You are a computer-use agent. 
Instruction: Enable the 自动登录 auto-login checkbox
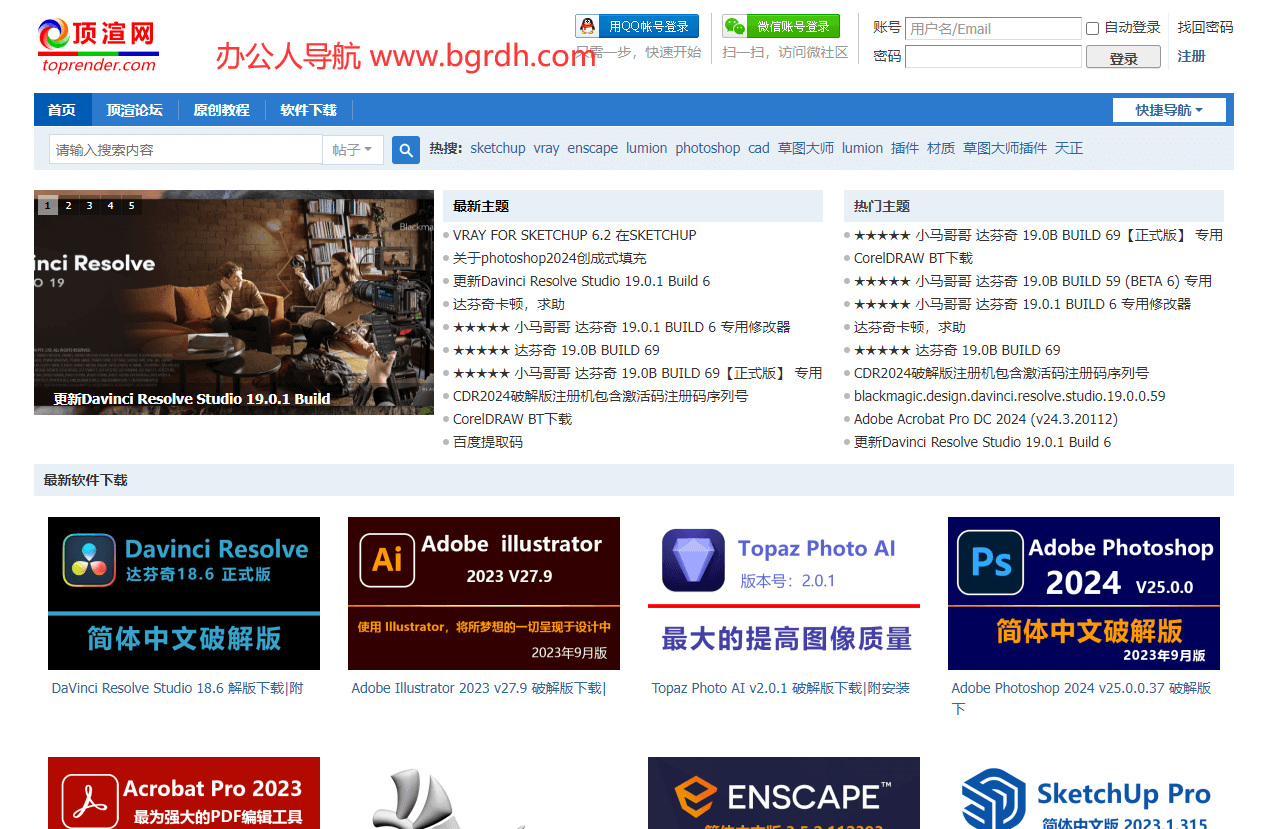pyautogui.click(x=1092, y=28)
